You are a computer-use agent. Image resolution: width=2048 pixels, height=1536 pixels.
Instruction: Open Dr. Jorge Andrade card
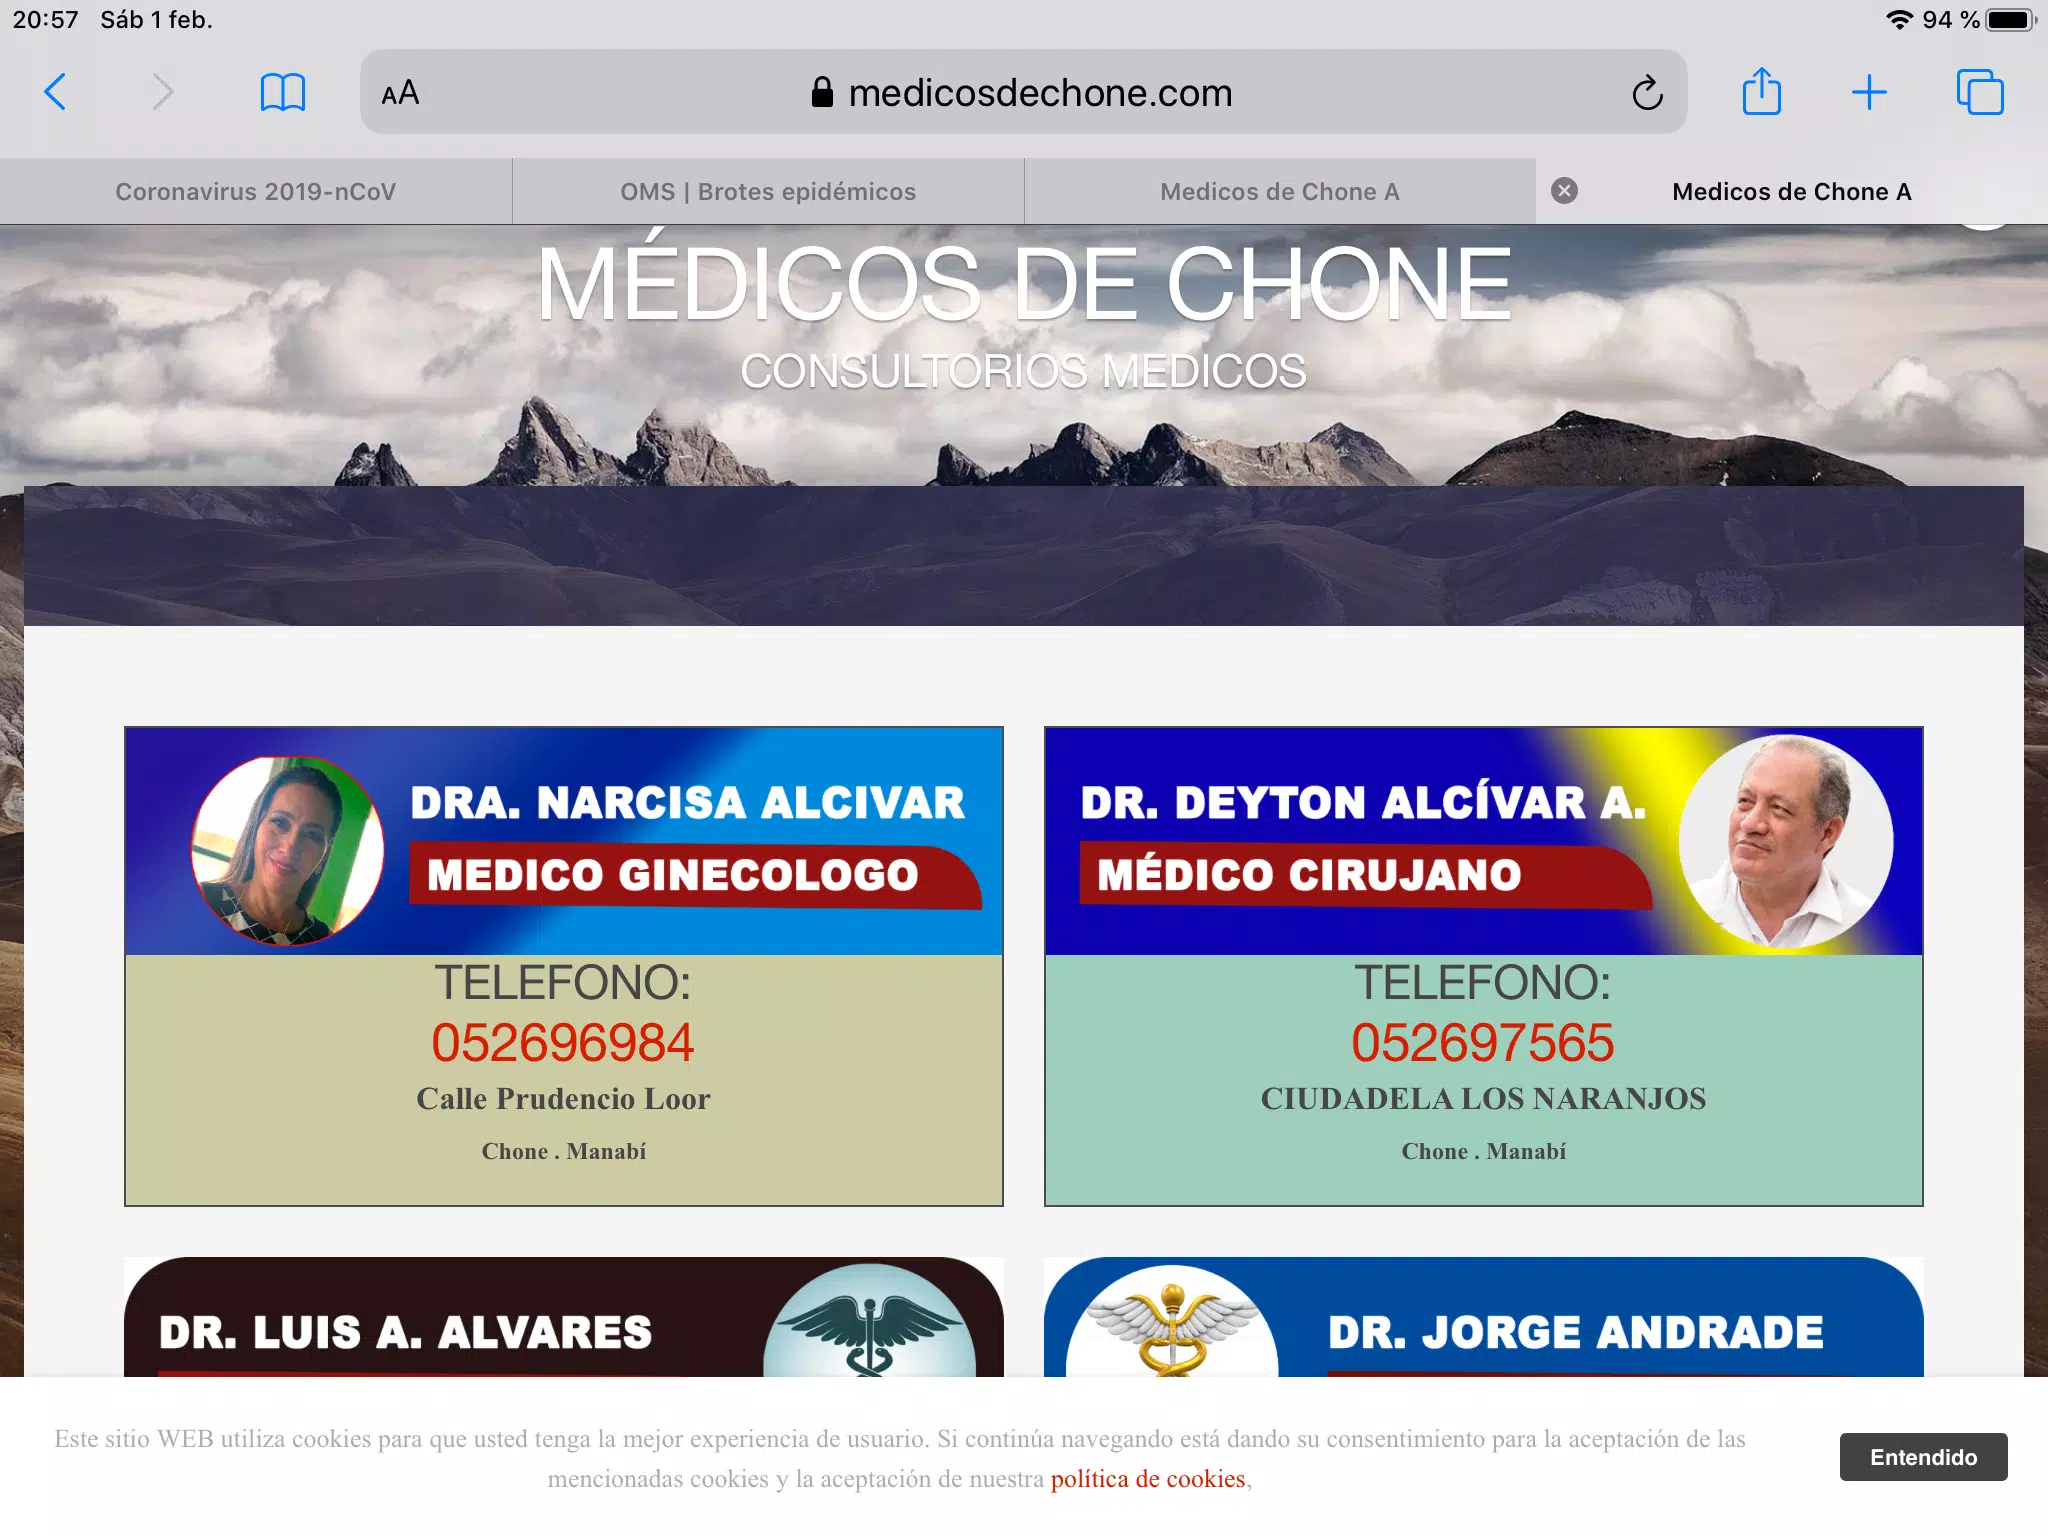click(x=1484, y=1317)
